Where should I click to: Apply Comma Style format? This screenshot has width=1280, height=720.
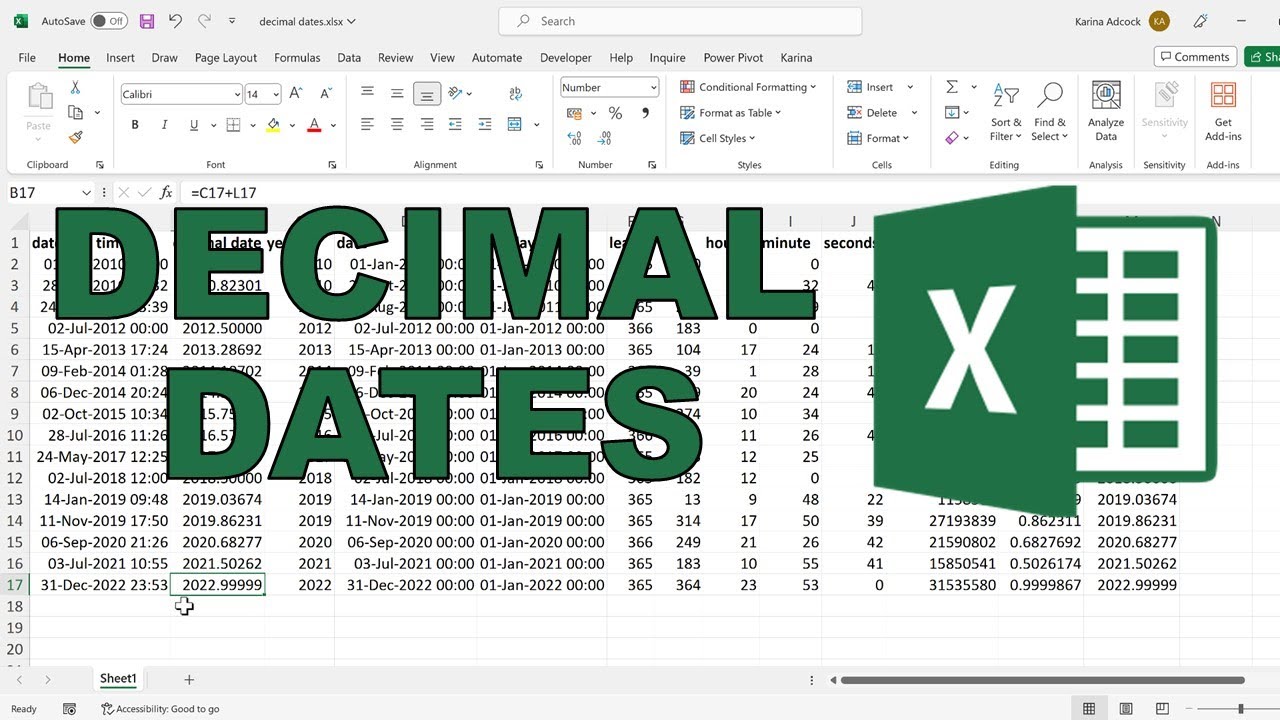tap(643, 113)
